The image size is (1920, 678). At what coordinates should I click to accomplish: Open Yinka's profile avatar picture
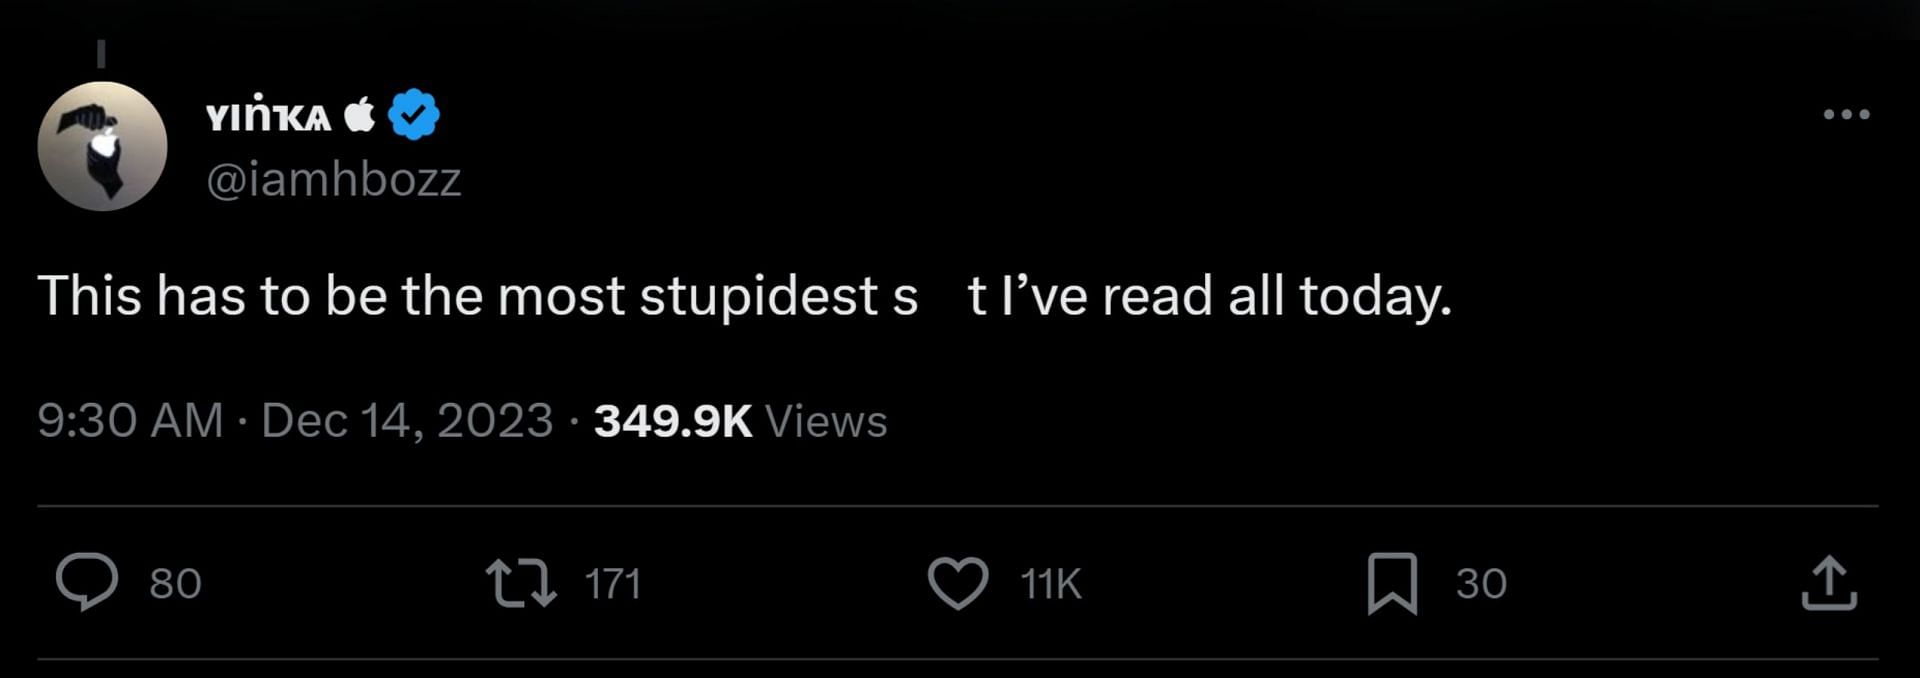pos(102,146)
